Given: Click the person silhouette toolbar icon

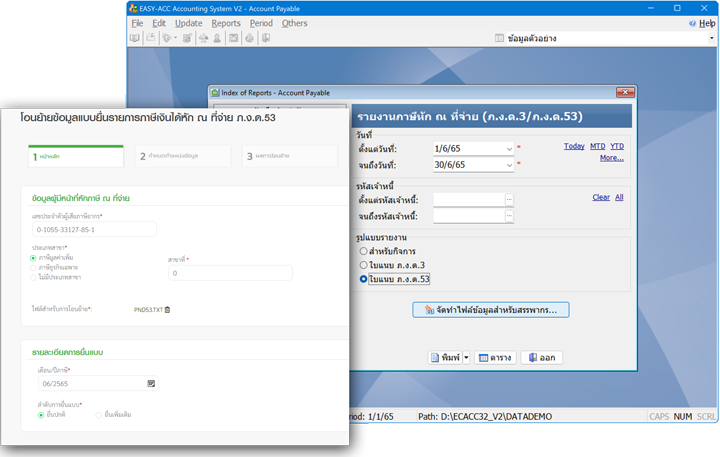Looking at the screenshot, I should pos(217,38).
